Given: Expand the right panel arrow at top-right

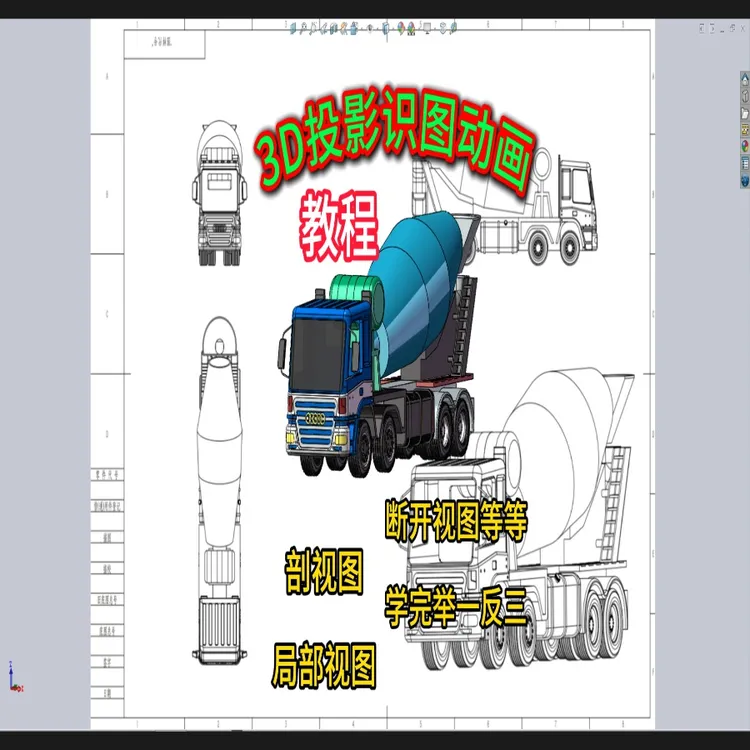Looking at the screenshot, I should point(712,28).
